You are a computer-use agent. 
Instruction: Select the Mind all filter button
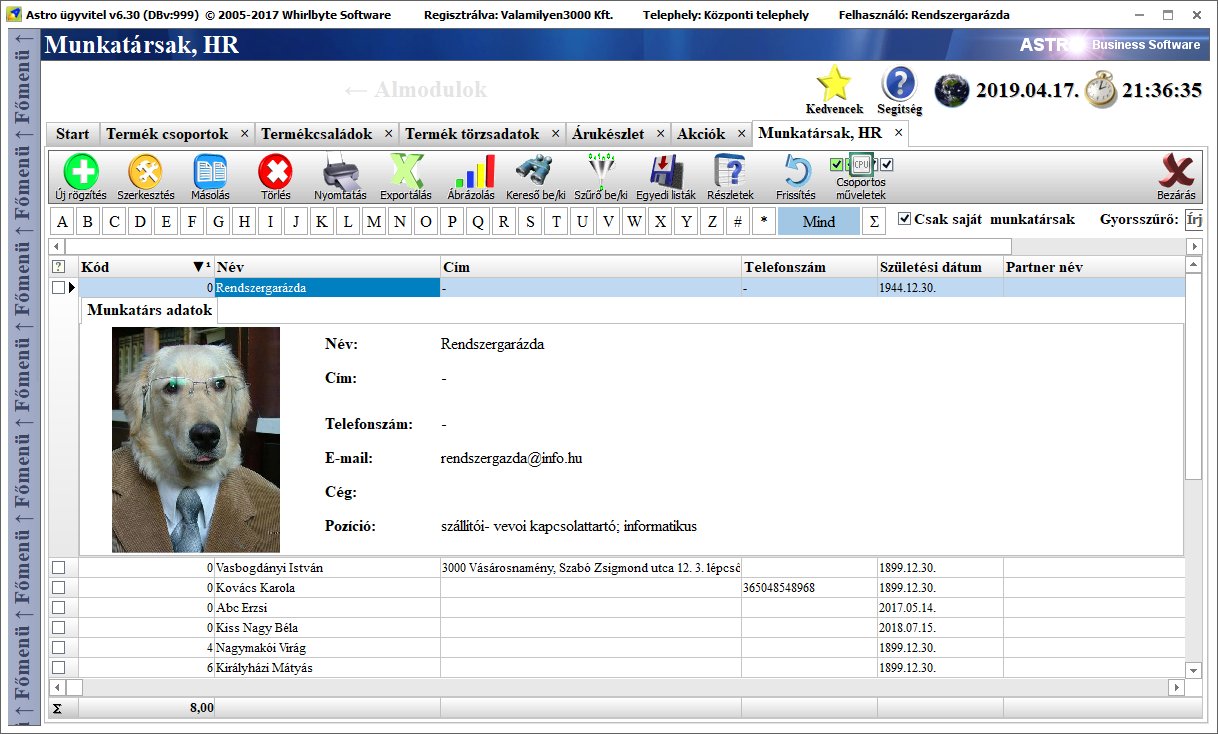click(x=818, y=222)
